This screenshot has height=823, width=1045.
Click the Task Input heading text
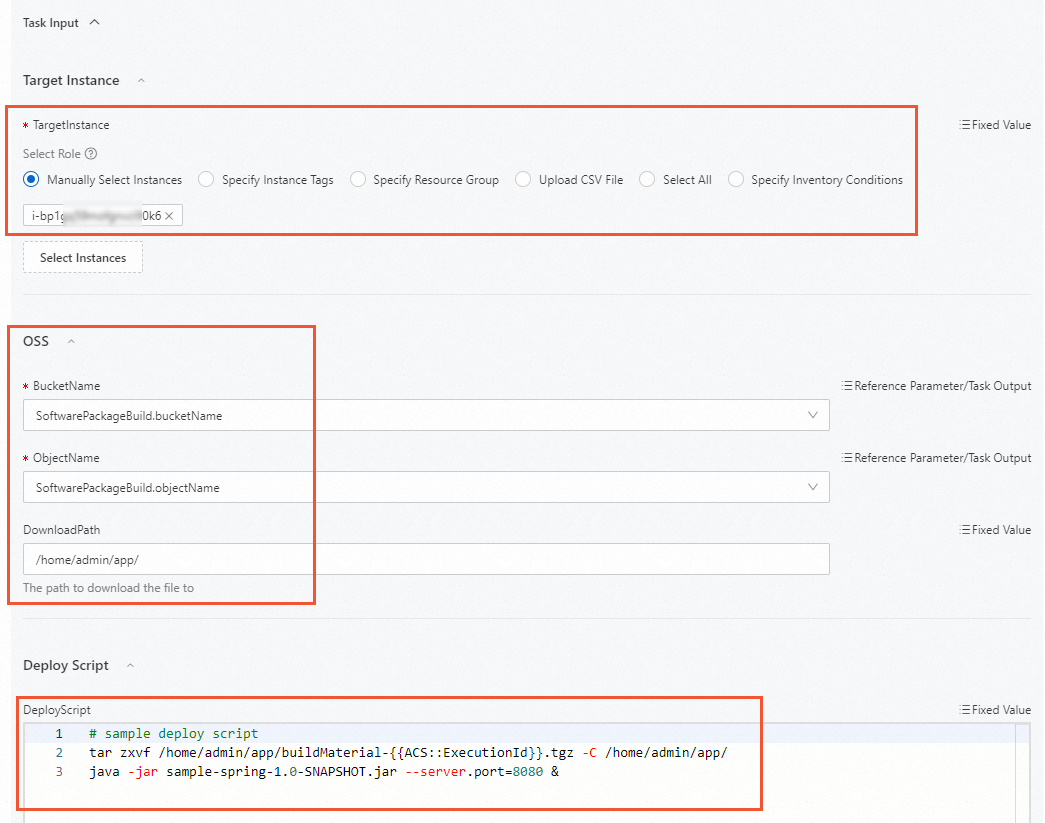point(51,23)
